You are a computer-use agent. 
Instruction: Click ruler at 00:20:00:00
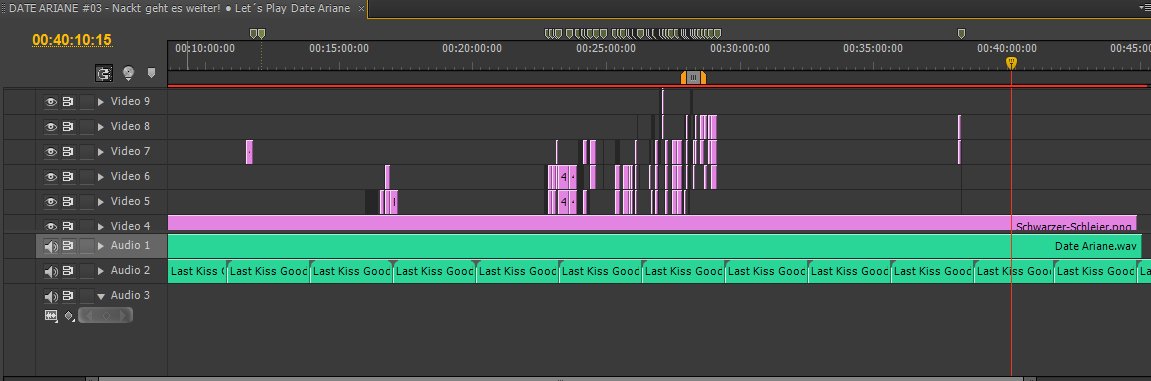(472, 48)
